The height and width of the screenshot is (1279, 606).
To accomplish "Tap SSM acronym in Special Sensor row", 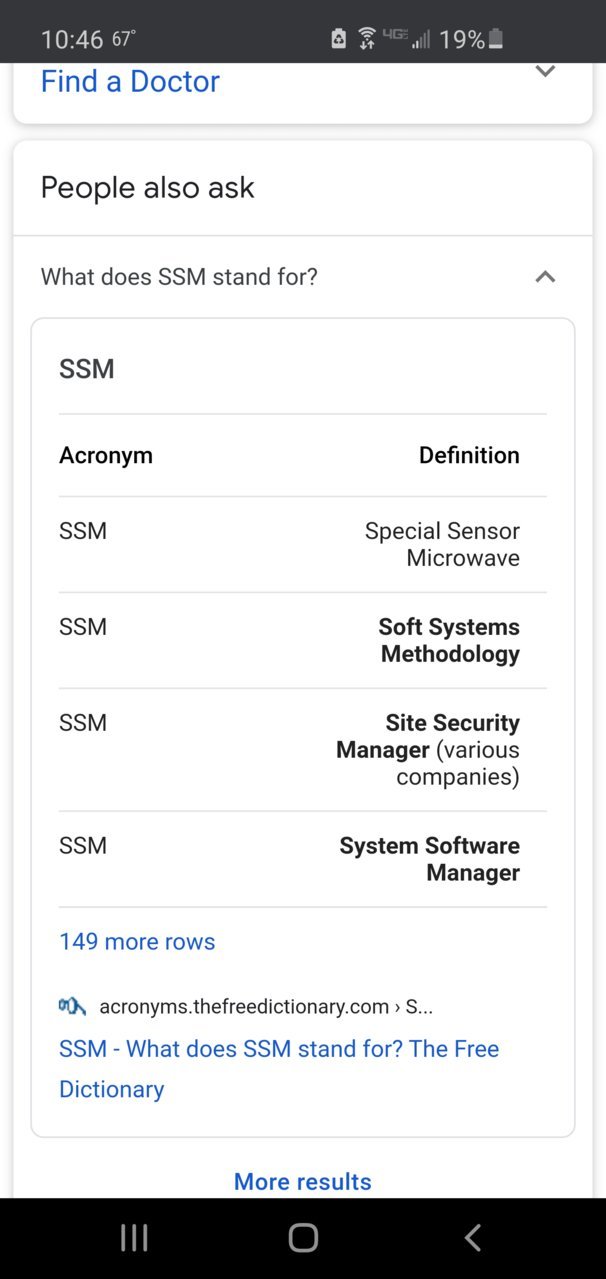I will (83, 531).
